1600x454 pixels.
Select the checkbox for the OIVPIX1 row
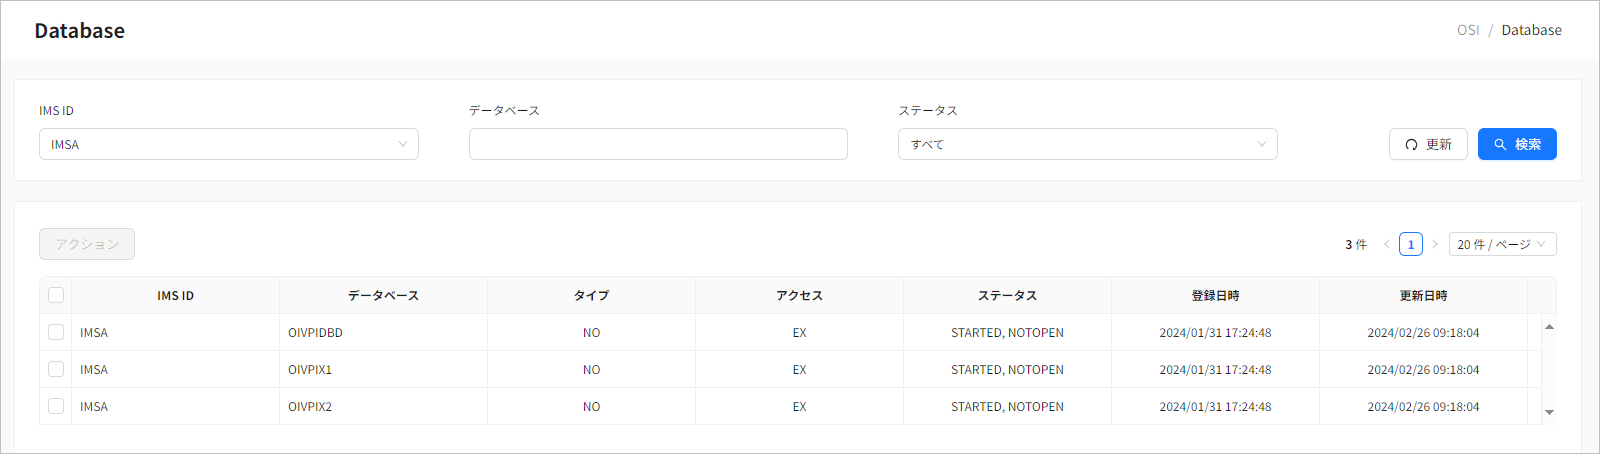tap(56, 369)
